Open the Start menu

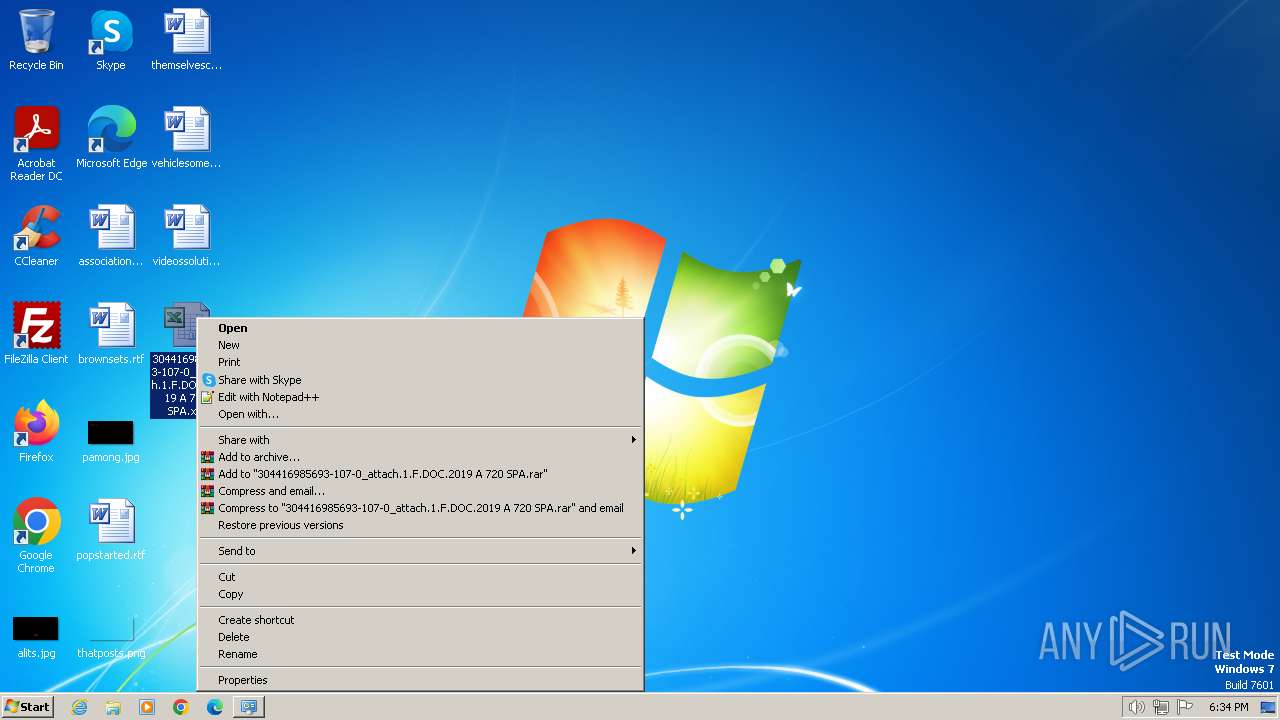tap(27, 707)
